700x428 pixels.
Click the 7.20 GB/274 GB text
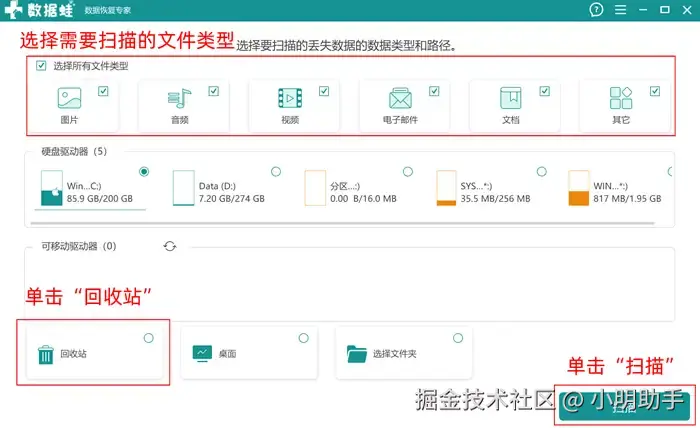(x=232, y=199)
